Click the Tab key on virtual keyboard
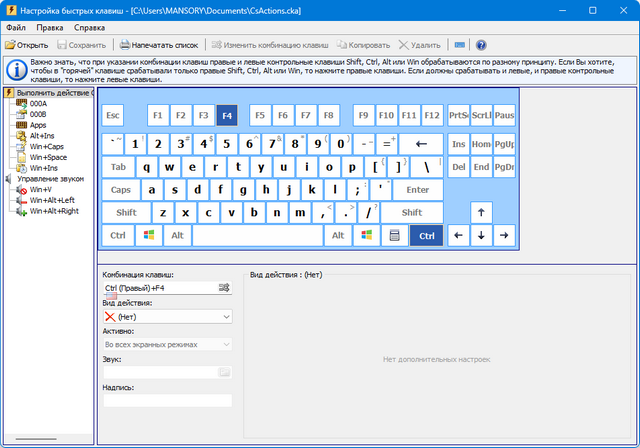The image size is (640, 448). coord(118,167)
